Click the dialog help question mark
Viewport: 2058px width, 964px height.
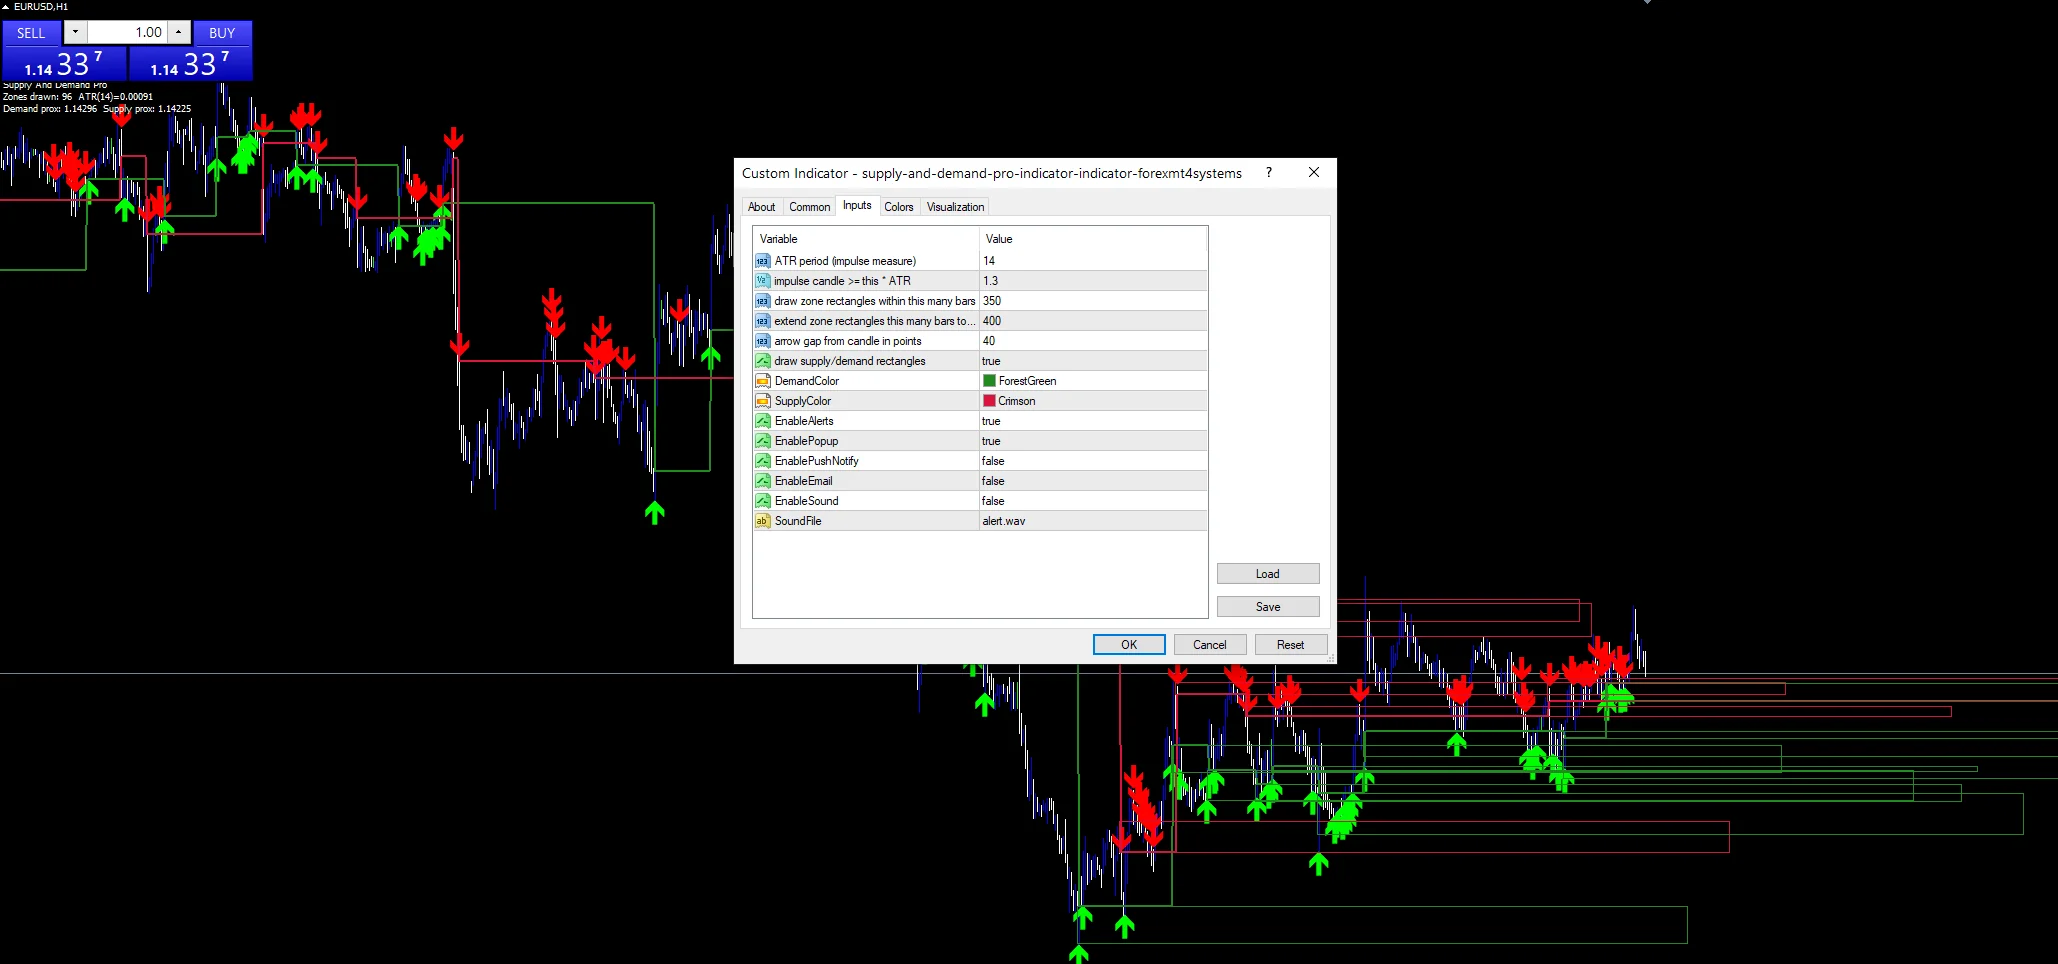(1269, 172)
